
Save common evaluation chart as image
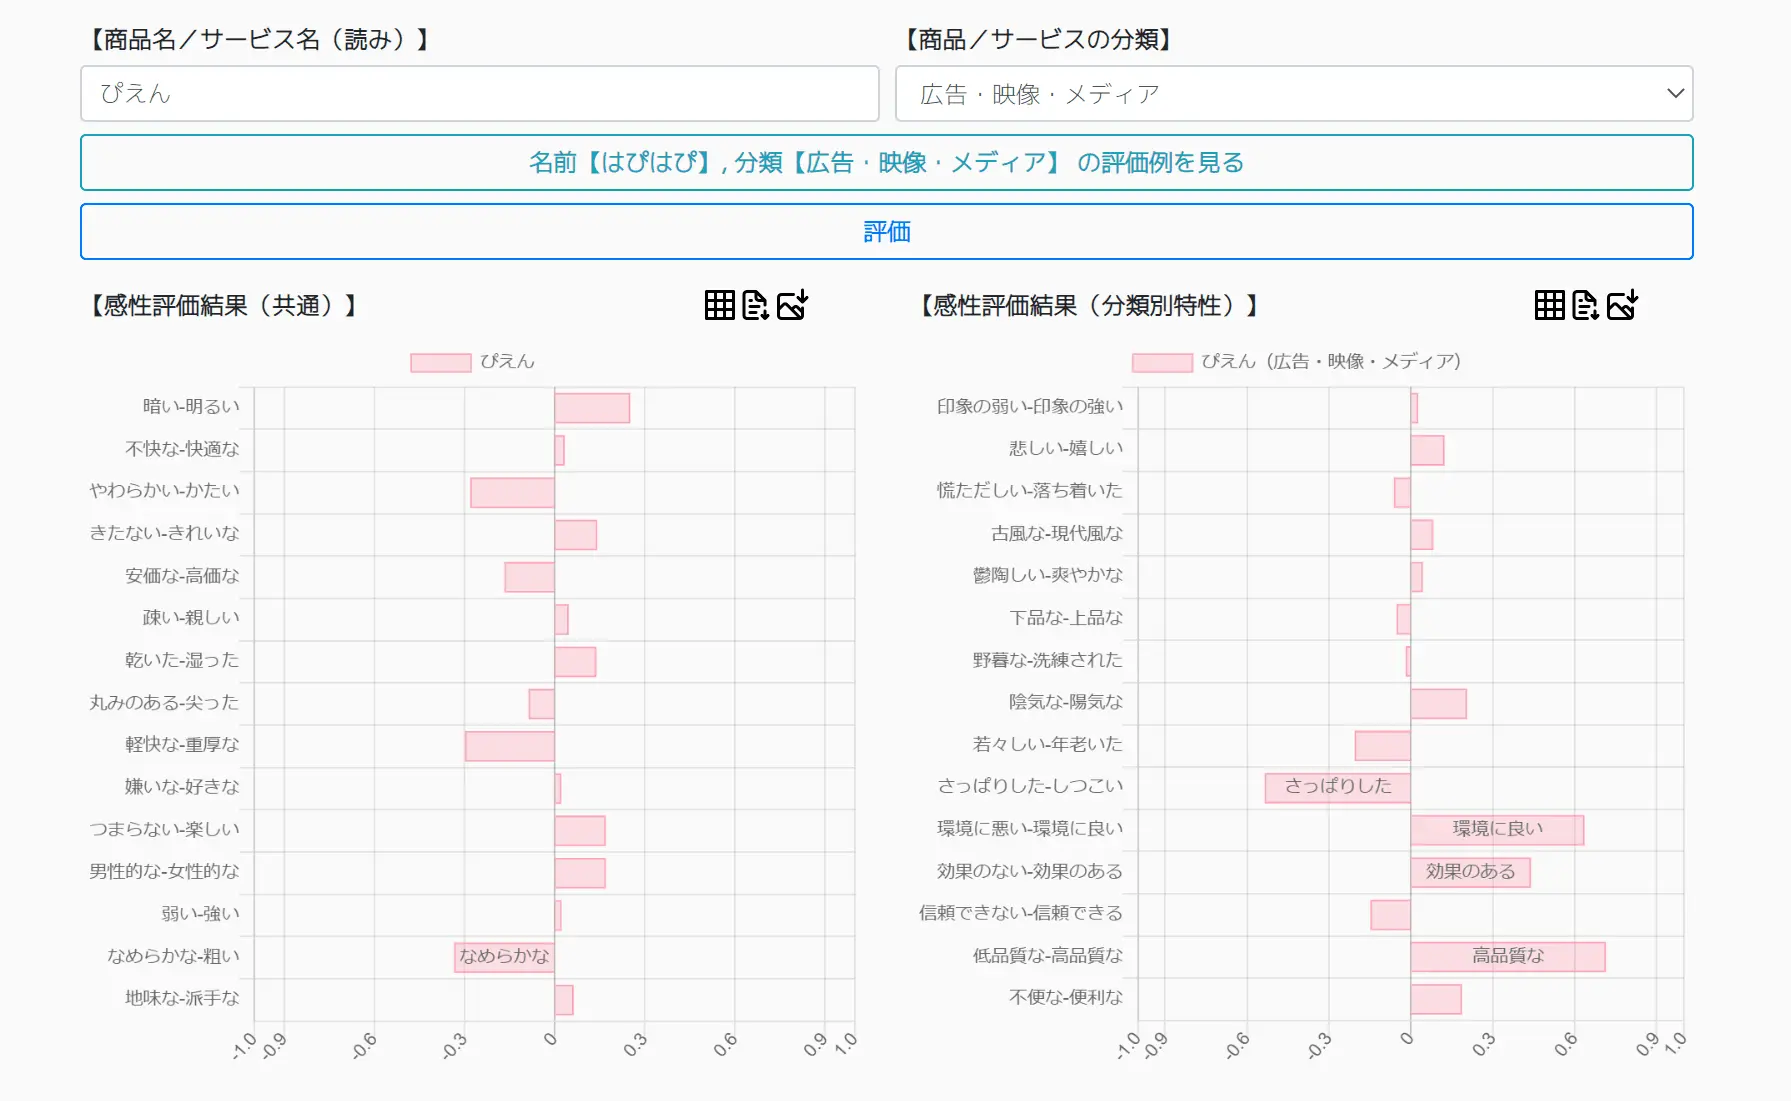pyautogui.click(x=792, y=305)
